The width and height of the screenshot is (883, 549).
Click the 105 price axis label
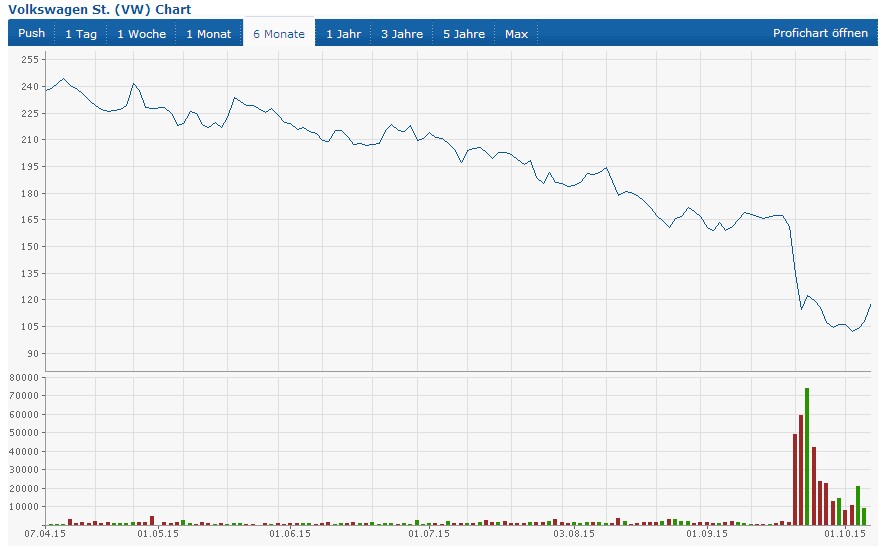(x=30, y=327)
